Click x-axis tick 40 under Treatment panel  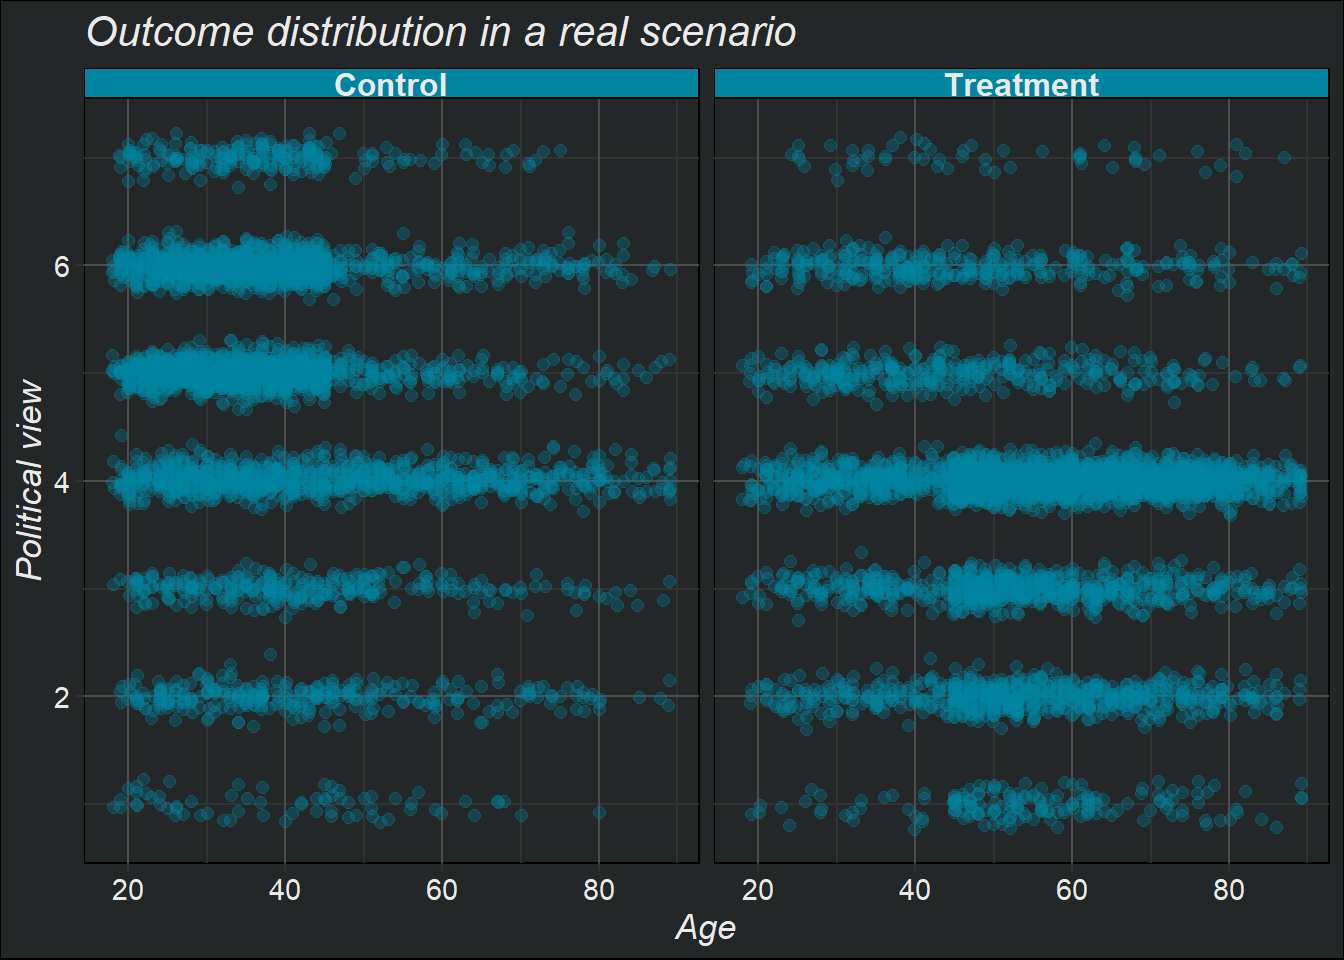click(x=915, y=889)
